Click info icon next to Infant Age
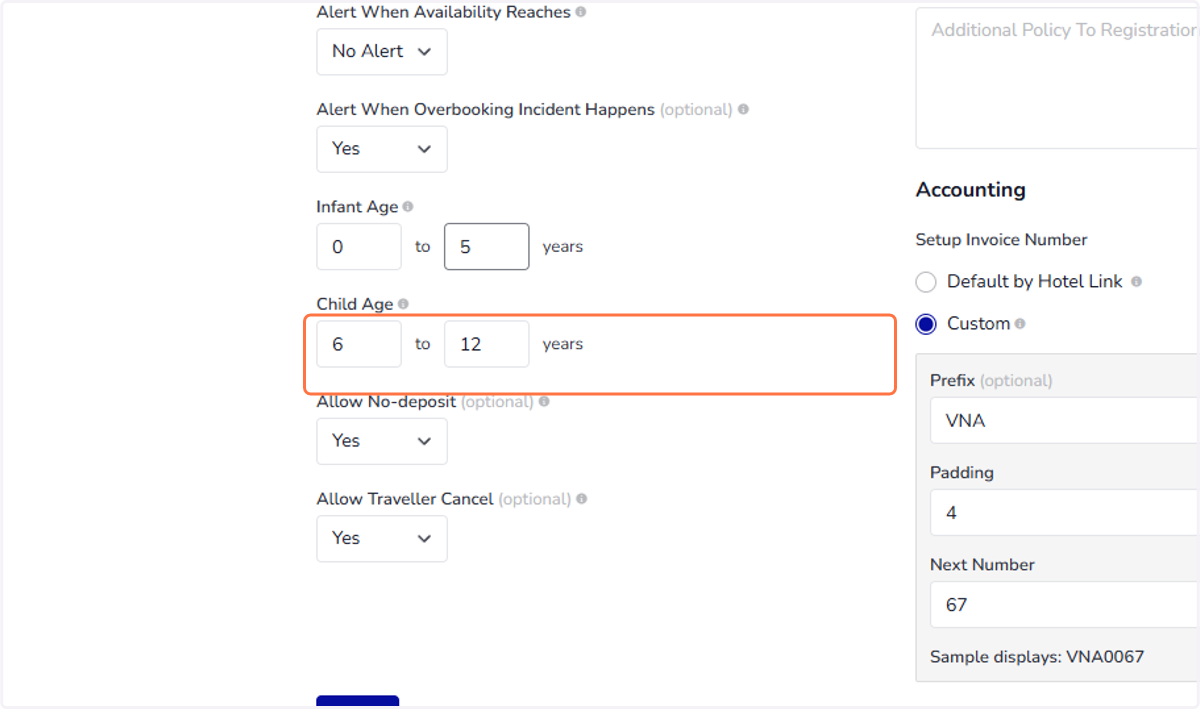1200x709 pixels. point(408,207)
